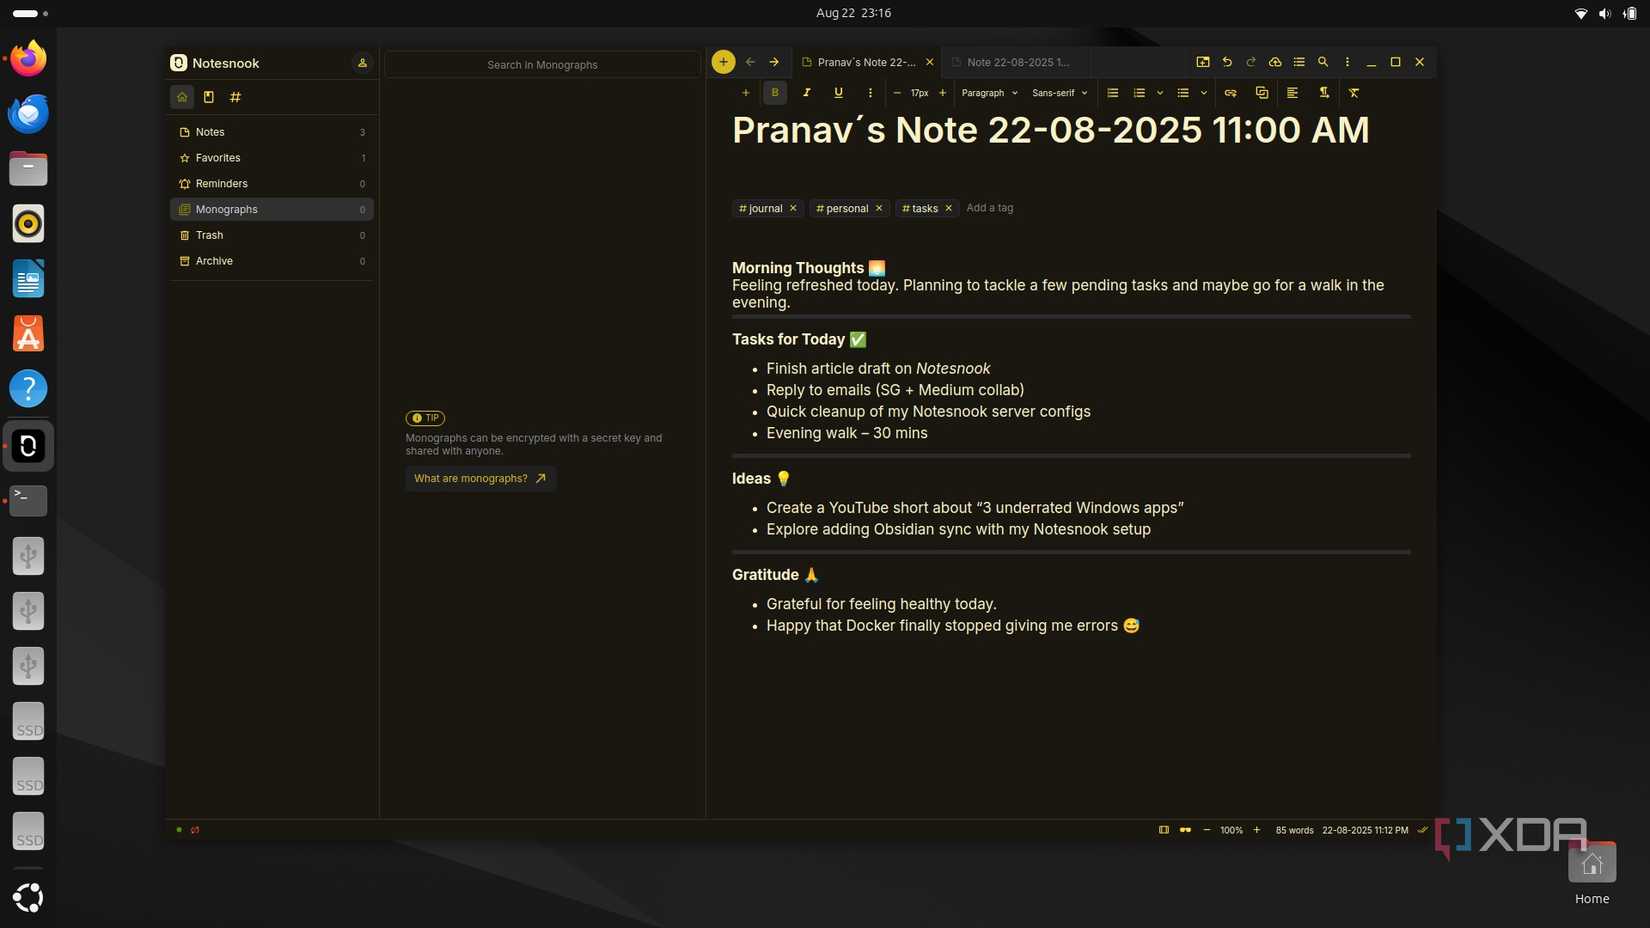Viewport: 1650px width, 928px height.
Task: Toggle underline formatting
Action: (838, 93)
